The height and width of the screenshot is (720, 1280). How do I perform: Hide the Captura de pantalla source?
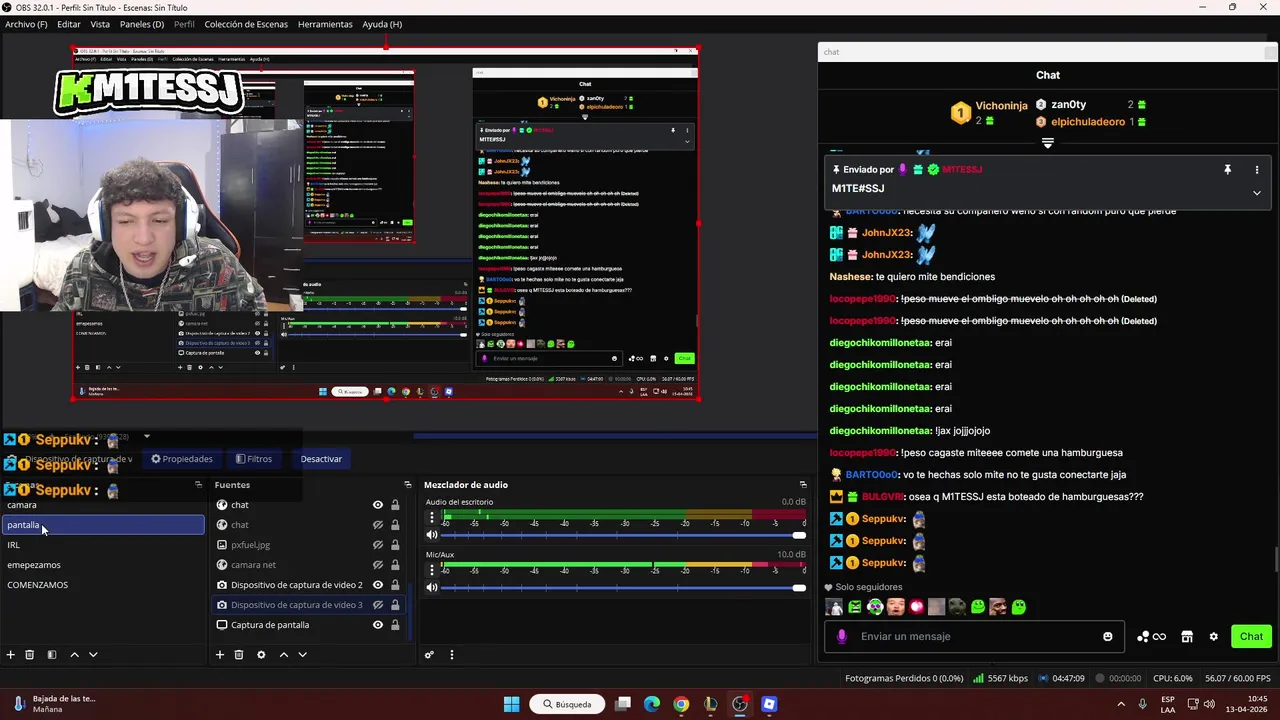click(378, 625)
